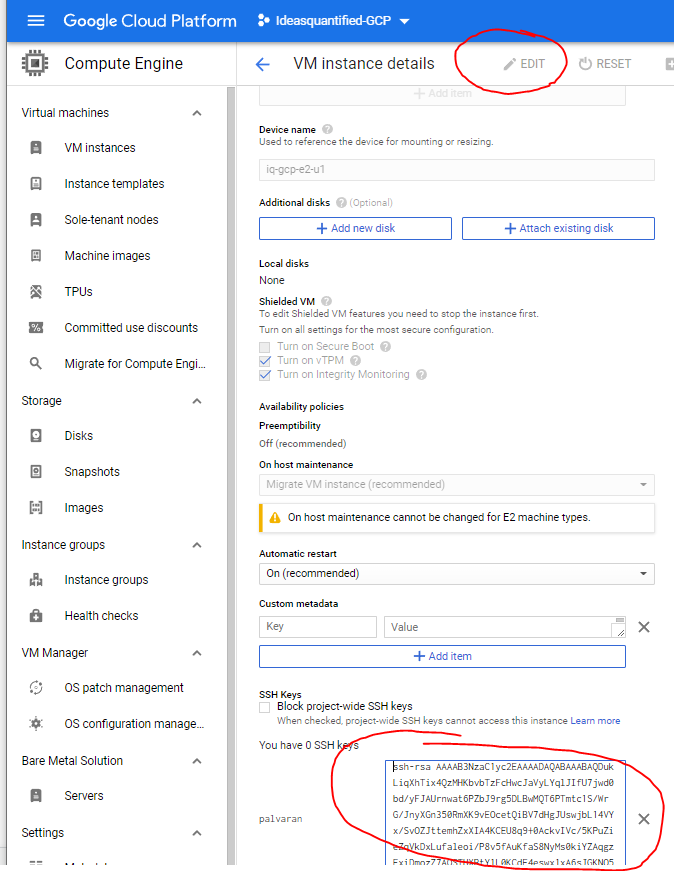The height and width of the screenshot is (871, 674).
Task: Click the Images icon in Storage
Action: click(36, 508)
